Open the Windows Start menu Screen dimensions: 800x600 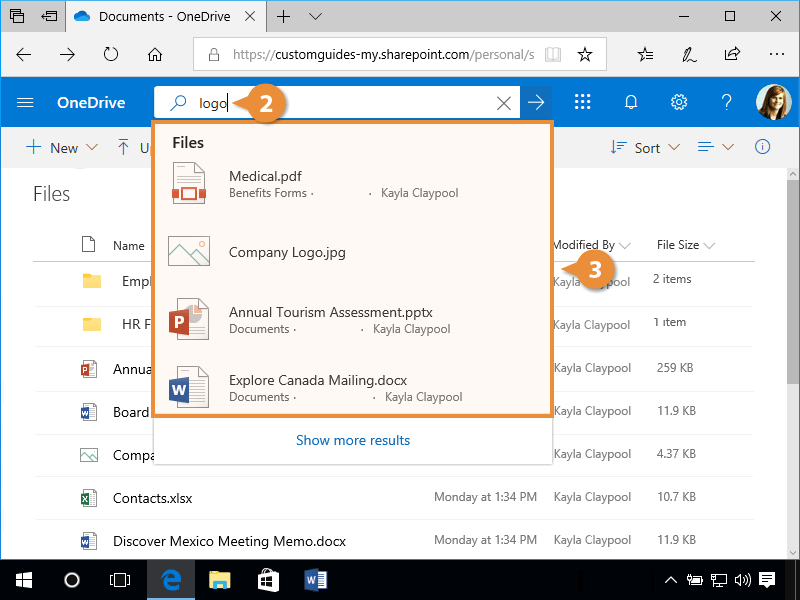[x=24, y=580]
